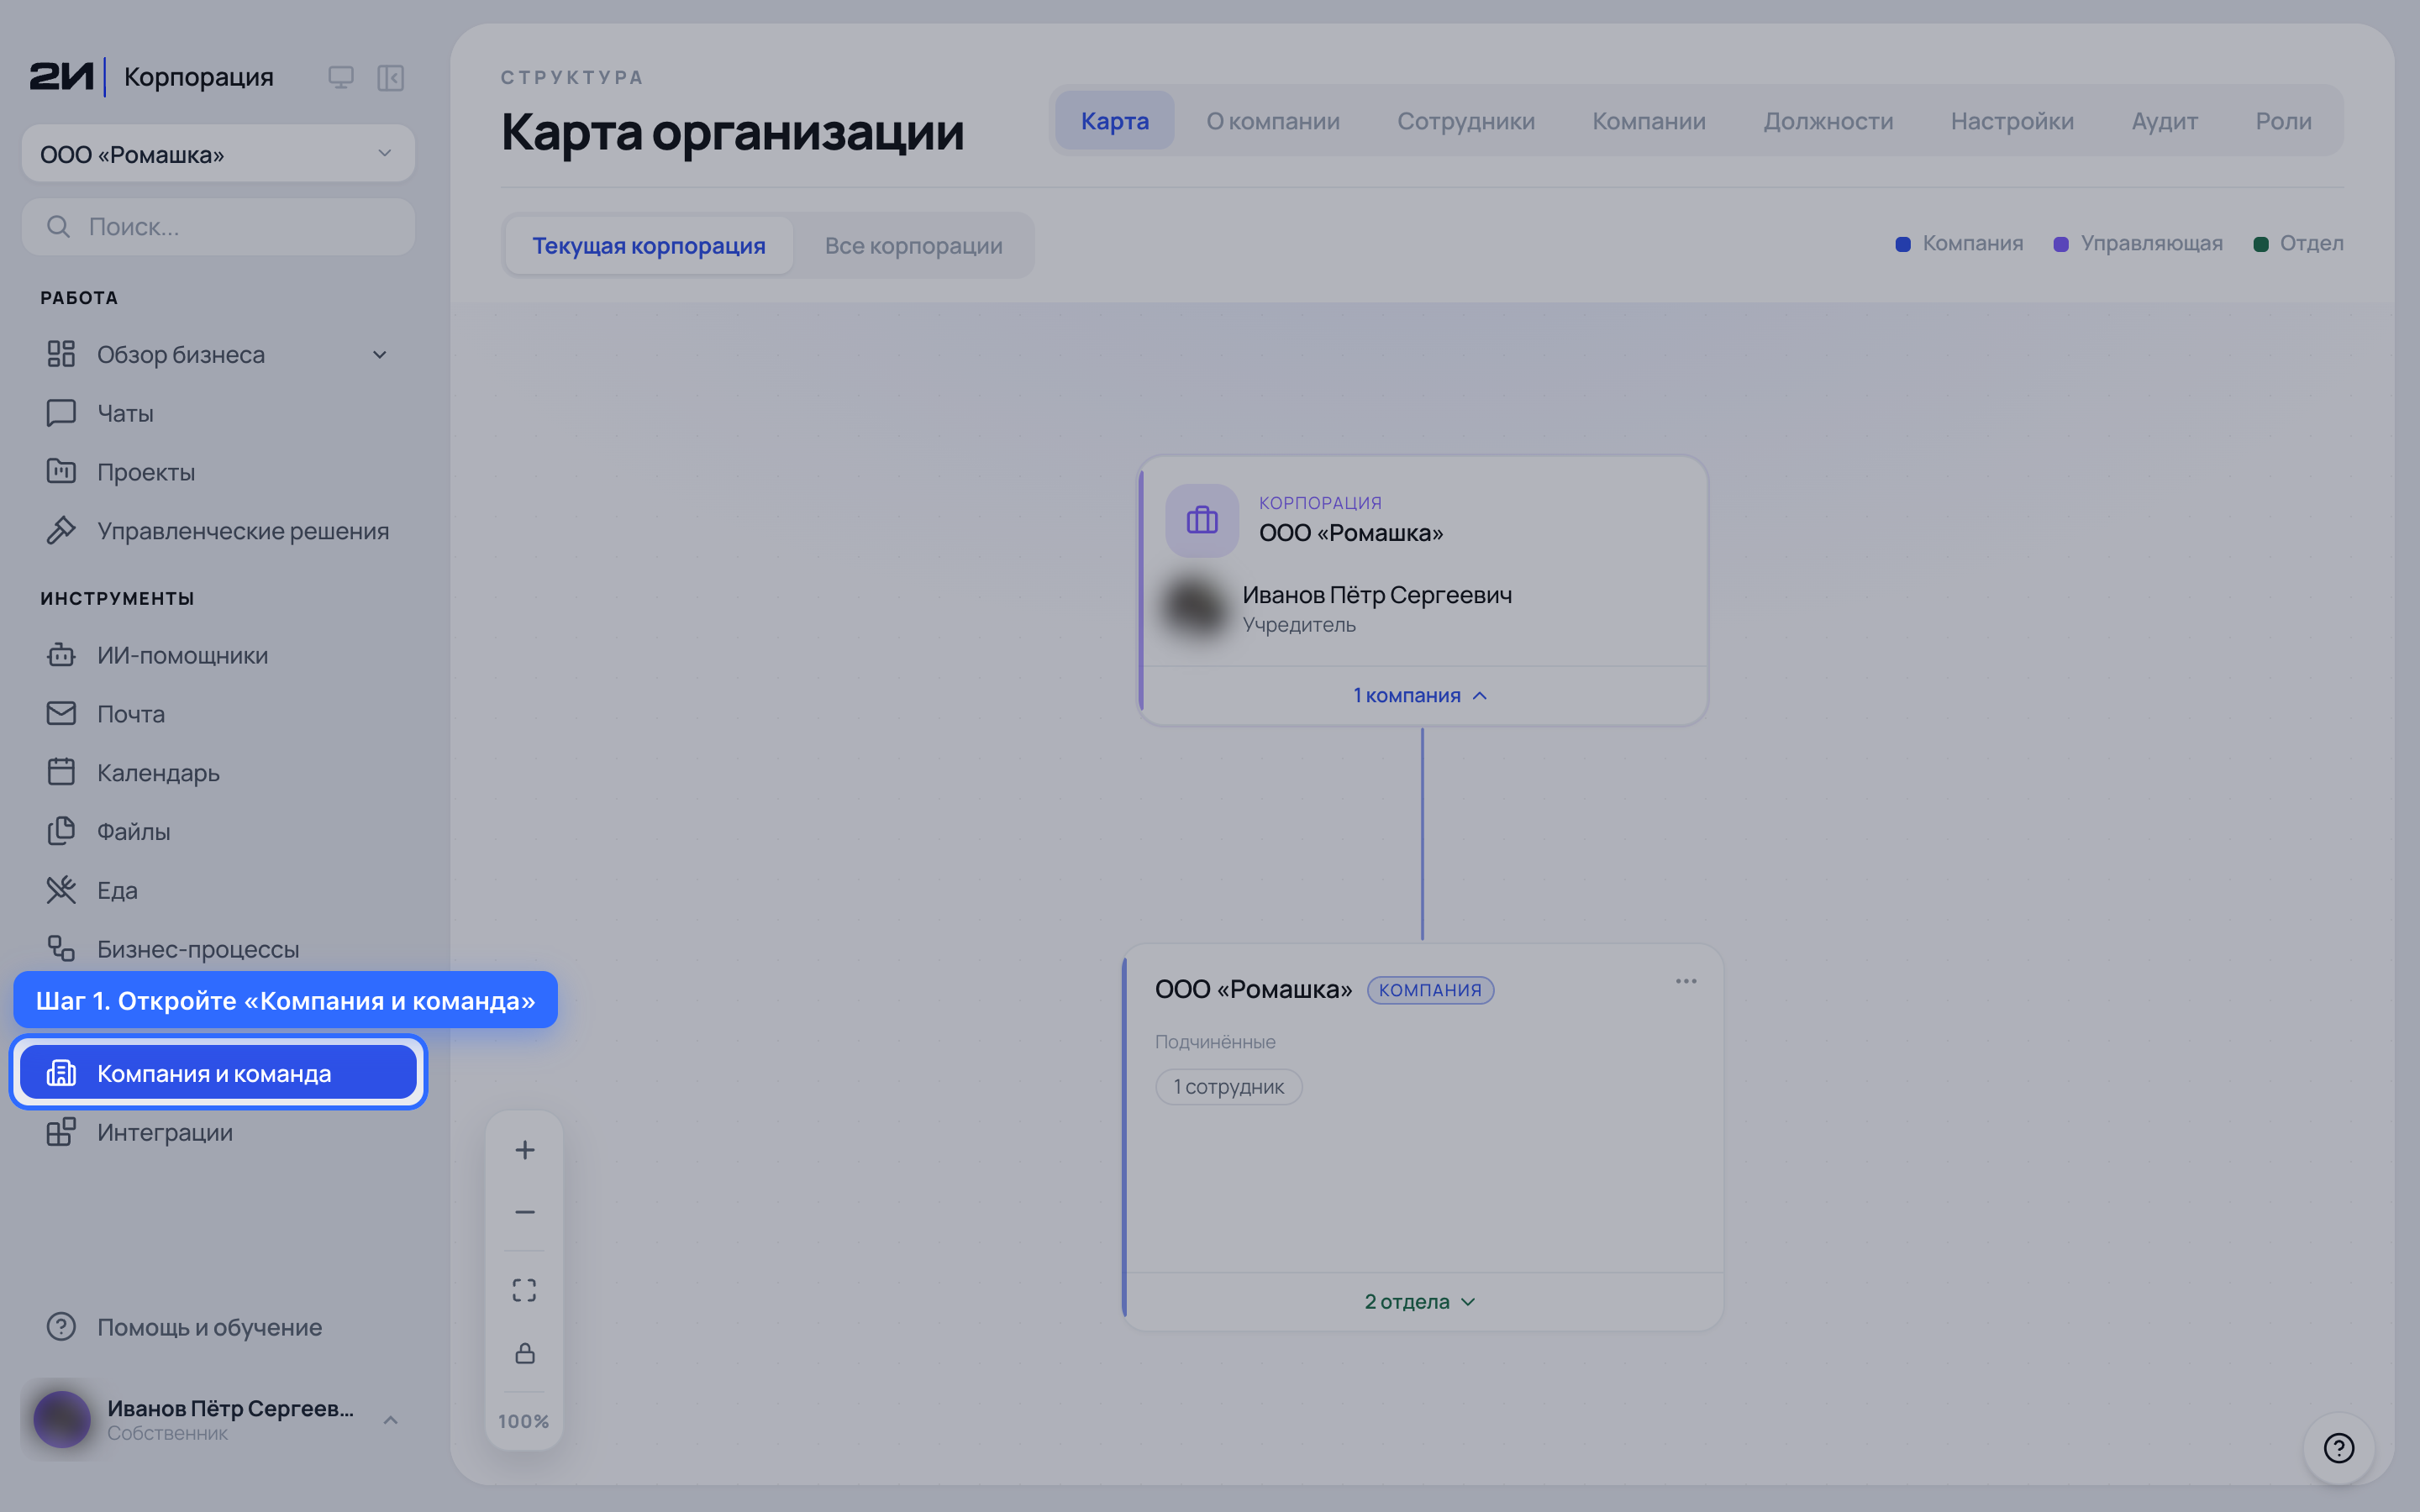The width and height of the screenshot is (2420, 1512).
Task: Switch to the О компании tab
Action: 1272,121
